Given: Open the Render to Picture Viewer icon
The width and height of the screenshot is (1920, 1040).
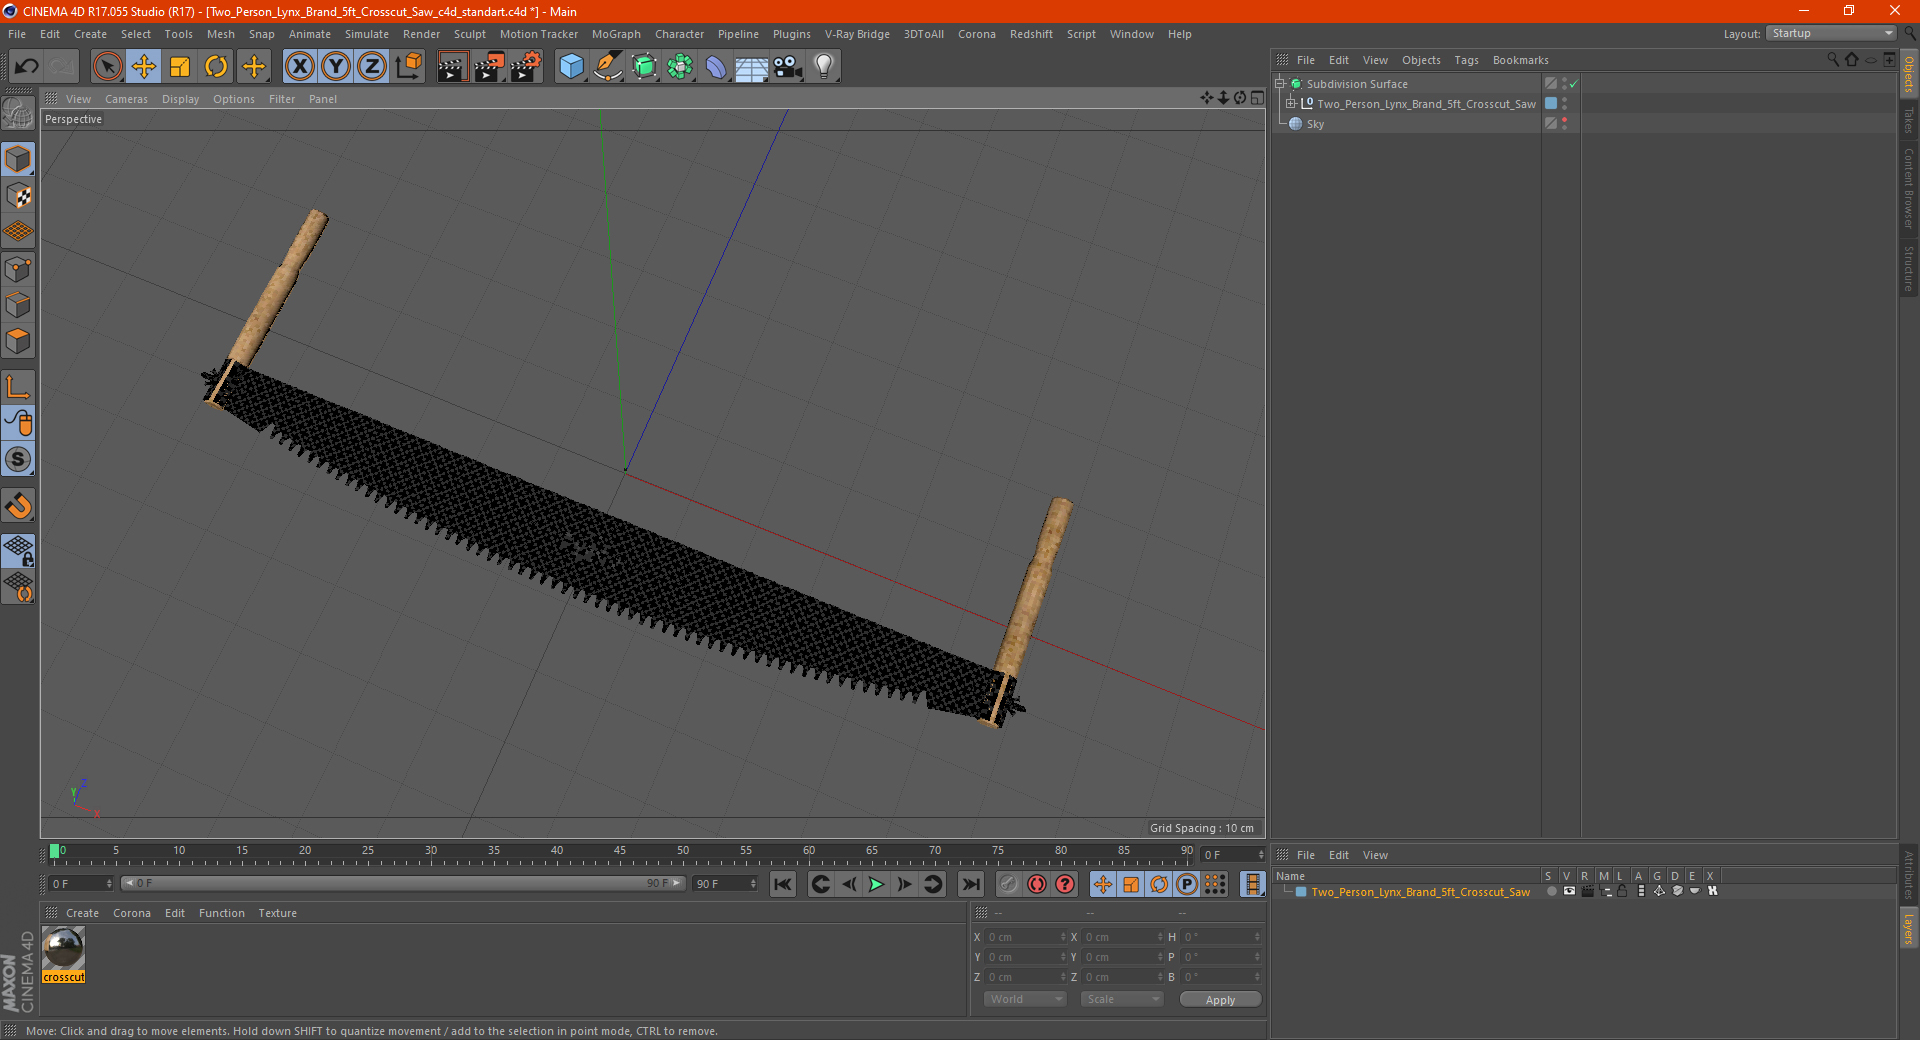Looking at the screenshot, I should pyautogui.click(x=489, y=67).
